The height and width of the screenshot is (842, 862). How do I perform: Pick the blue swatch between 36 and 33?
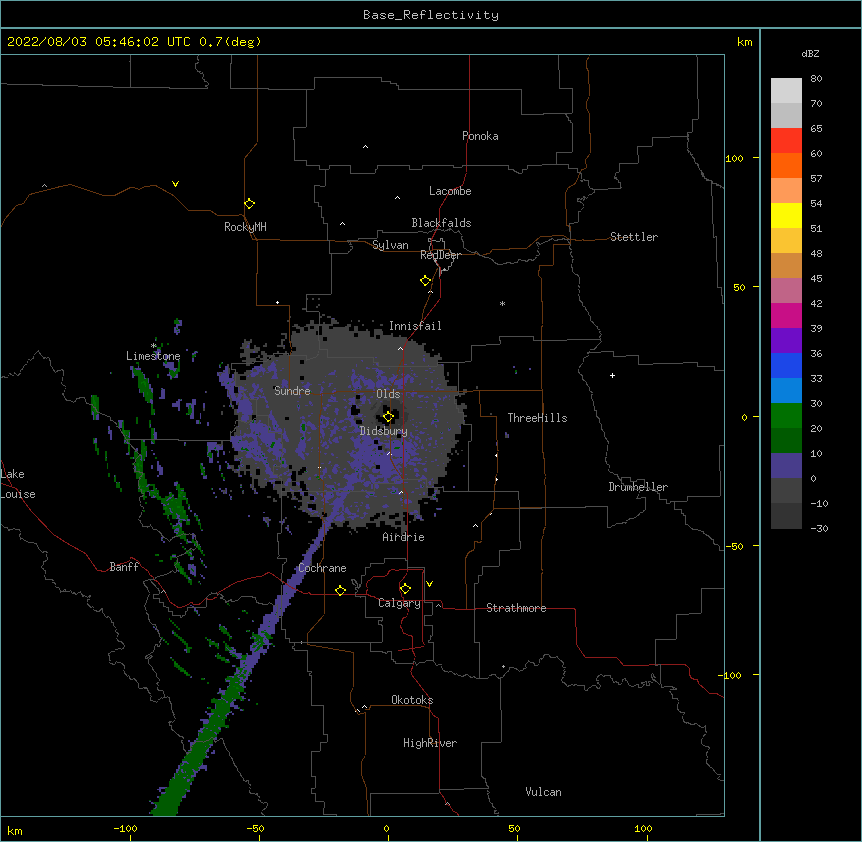pos(786,365)
